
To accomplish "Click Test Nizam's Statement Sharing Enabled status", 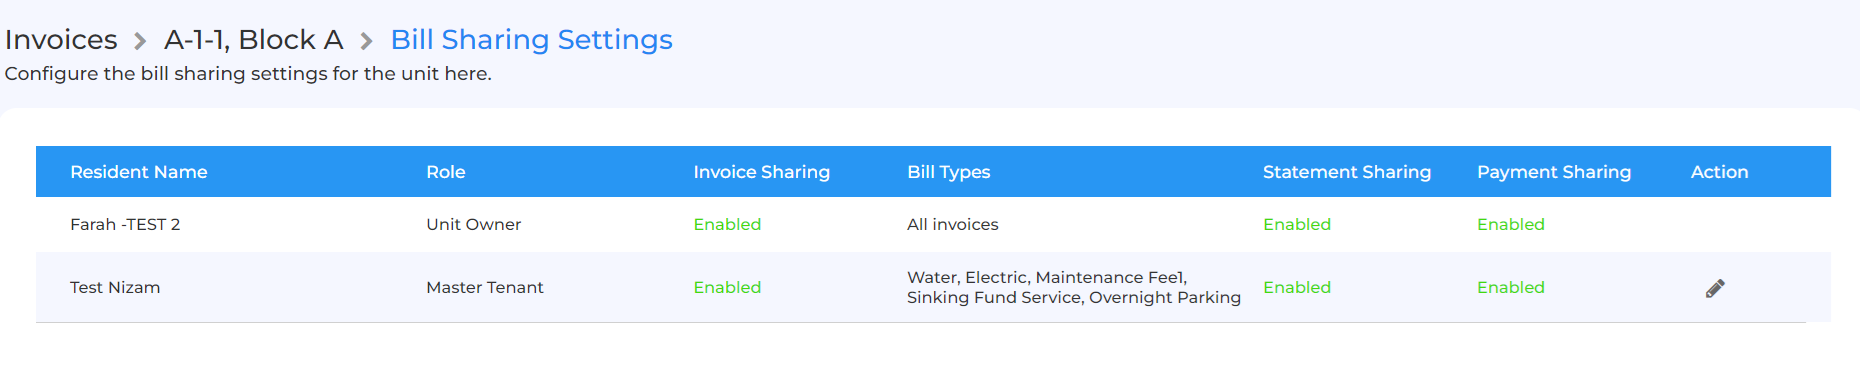I will tap(1297, 287).
